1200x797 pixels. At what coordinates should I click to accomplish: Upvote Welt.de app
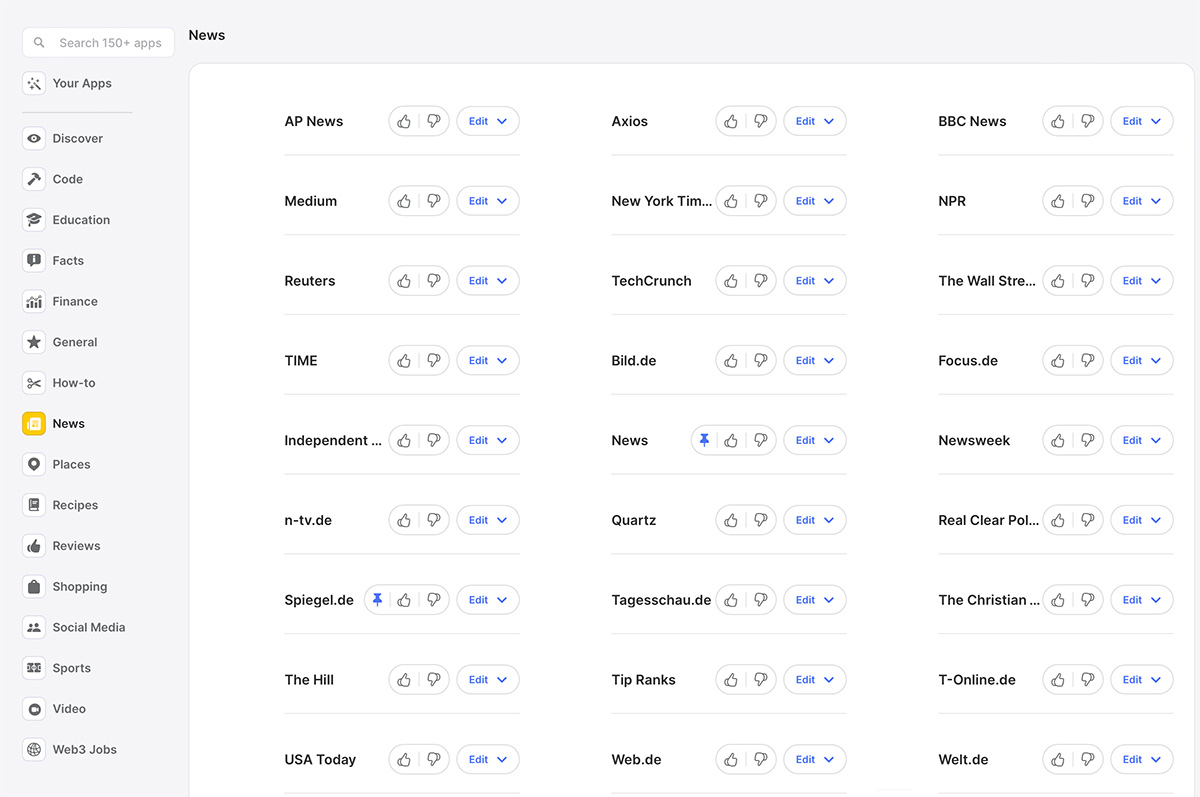[x=1058, y=760]
